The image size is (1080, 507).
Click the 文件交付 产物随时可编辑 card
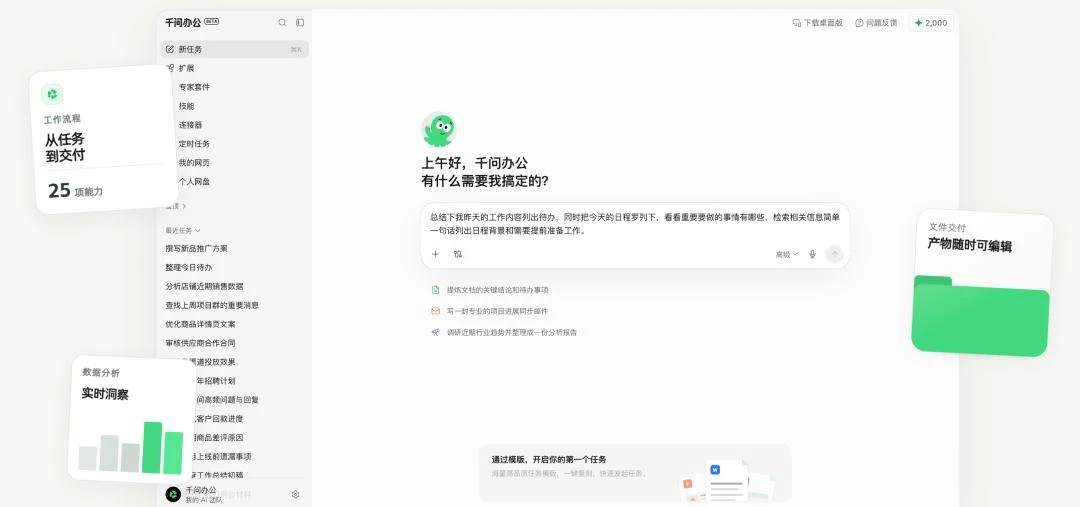point(982,284)
